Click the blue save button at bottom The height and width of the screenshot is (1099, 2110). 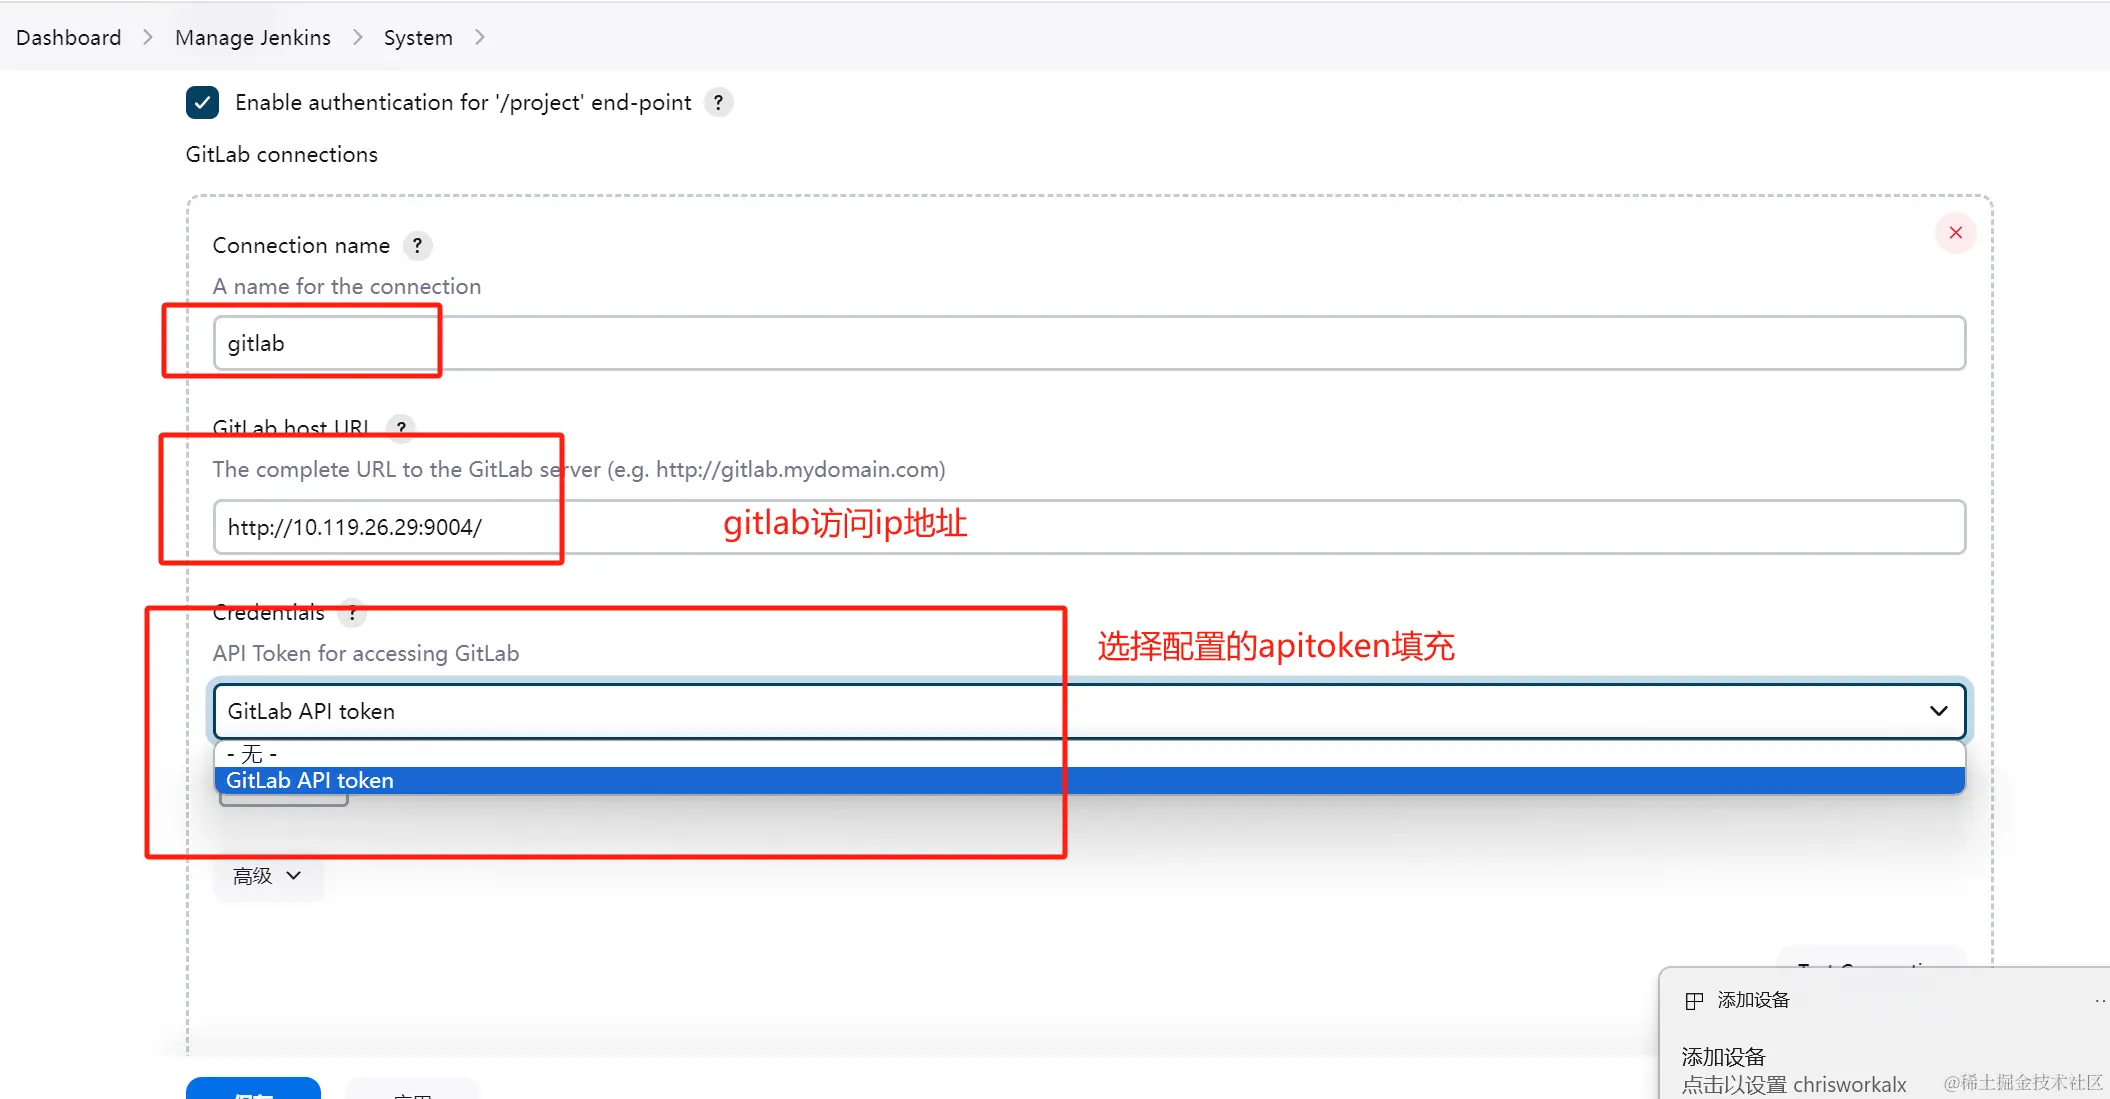[253, 1088]
